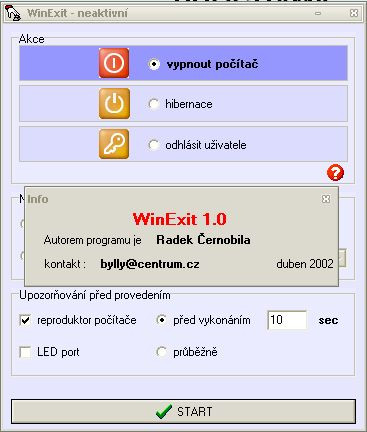Choose the 'před vykonáním' radio option
The width and height of the screenshot is (367, 432).
pos(162,320)
